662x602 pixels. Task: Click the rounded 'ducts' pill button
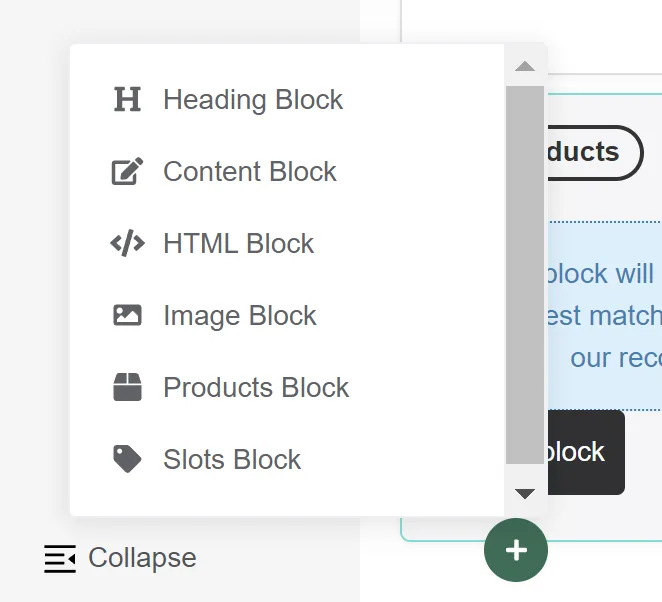pos(595,152)
